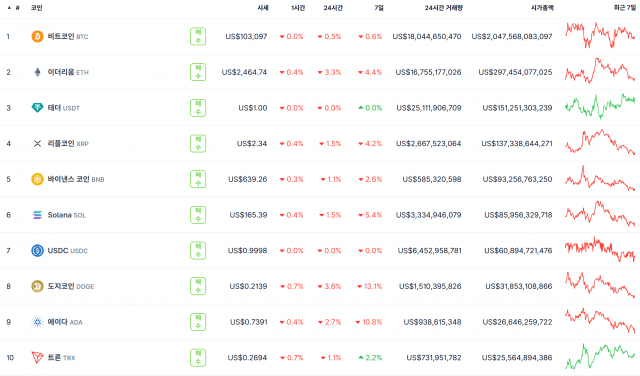Screen dimensions: 640x376
Task: Open the 이더리움 ETH coin link
Action: click(x=68, y=72)
